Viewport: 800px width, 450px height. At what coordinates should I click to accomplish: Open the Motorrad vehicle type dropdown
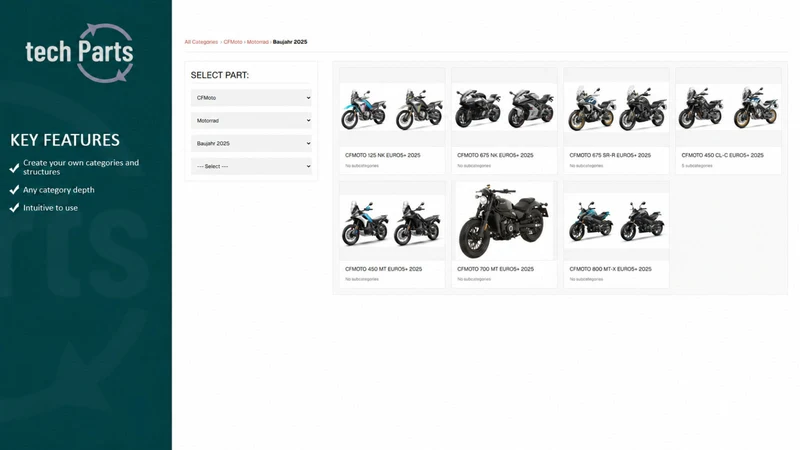(251, 120)
